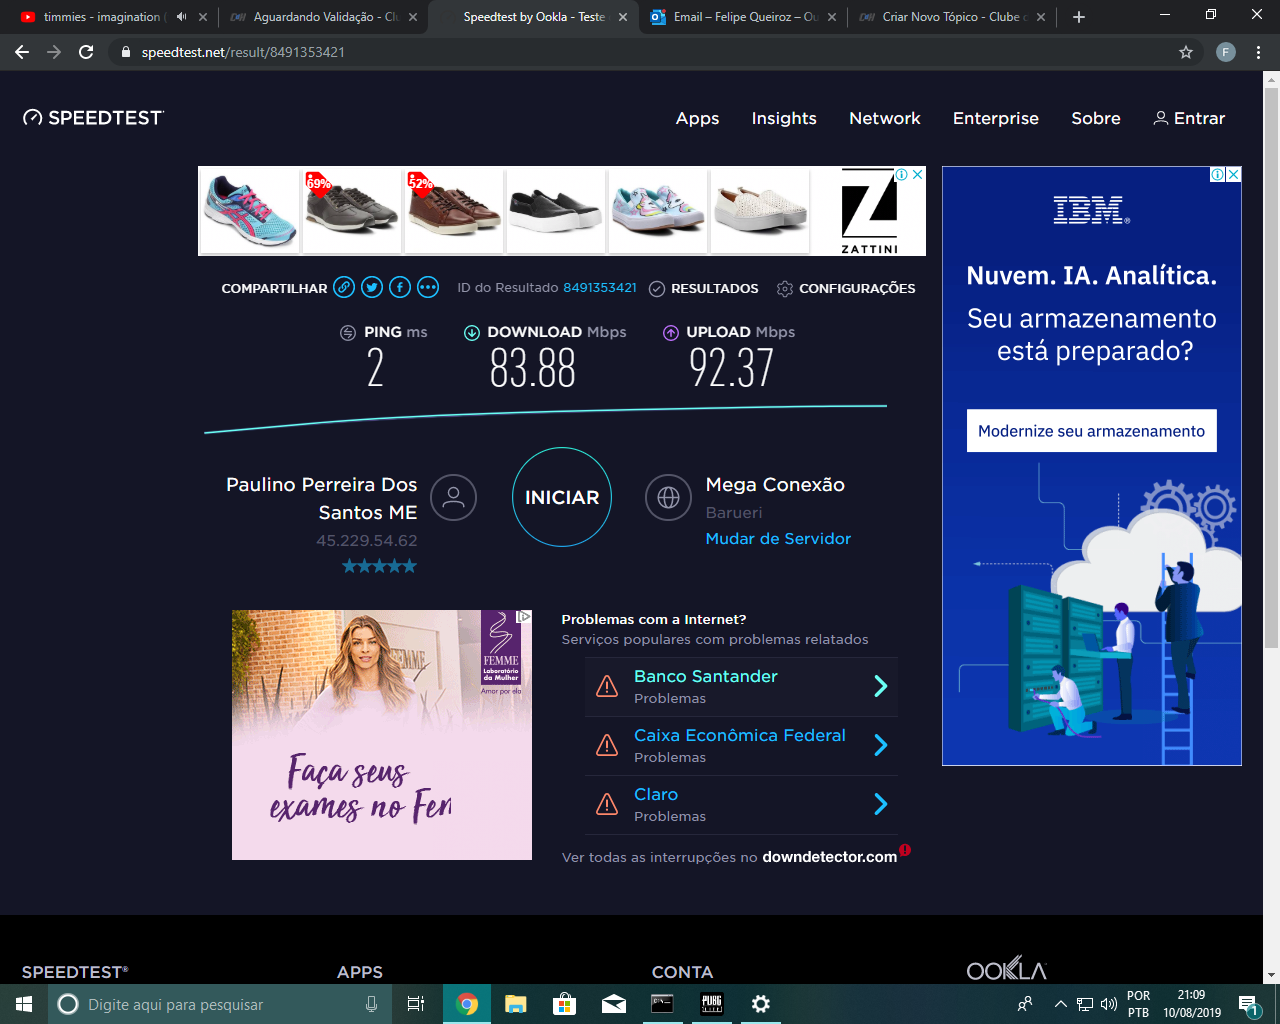Viewport: 1280px width, 1024px height.
Task: Click the Speedtest logo
Action: (x=93, y=118)
